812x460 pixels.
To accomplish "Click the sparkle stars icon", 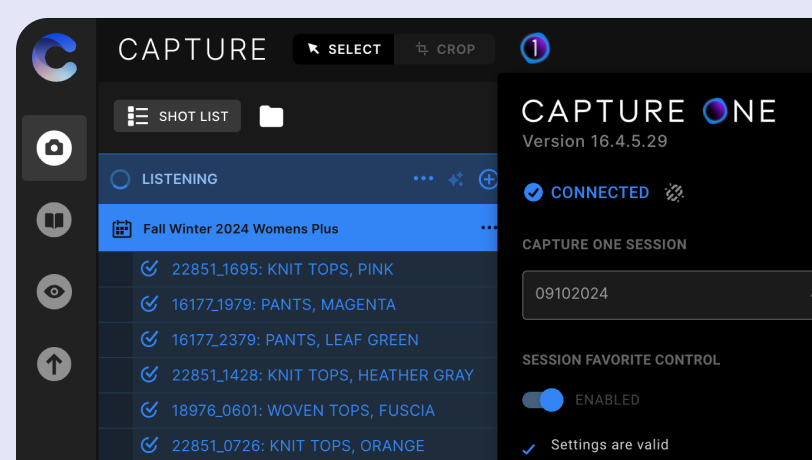I will coord(456,179).
